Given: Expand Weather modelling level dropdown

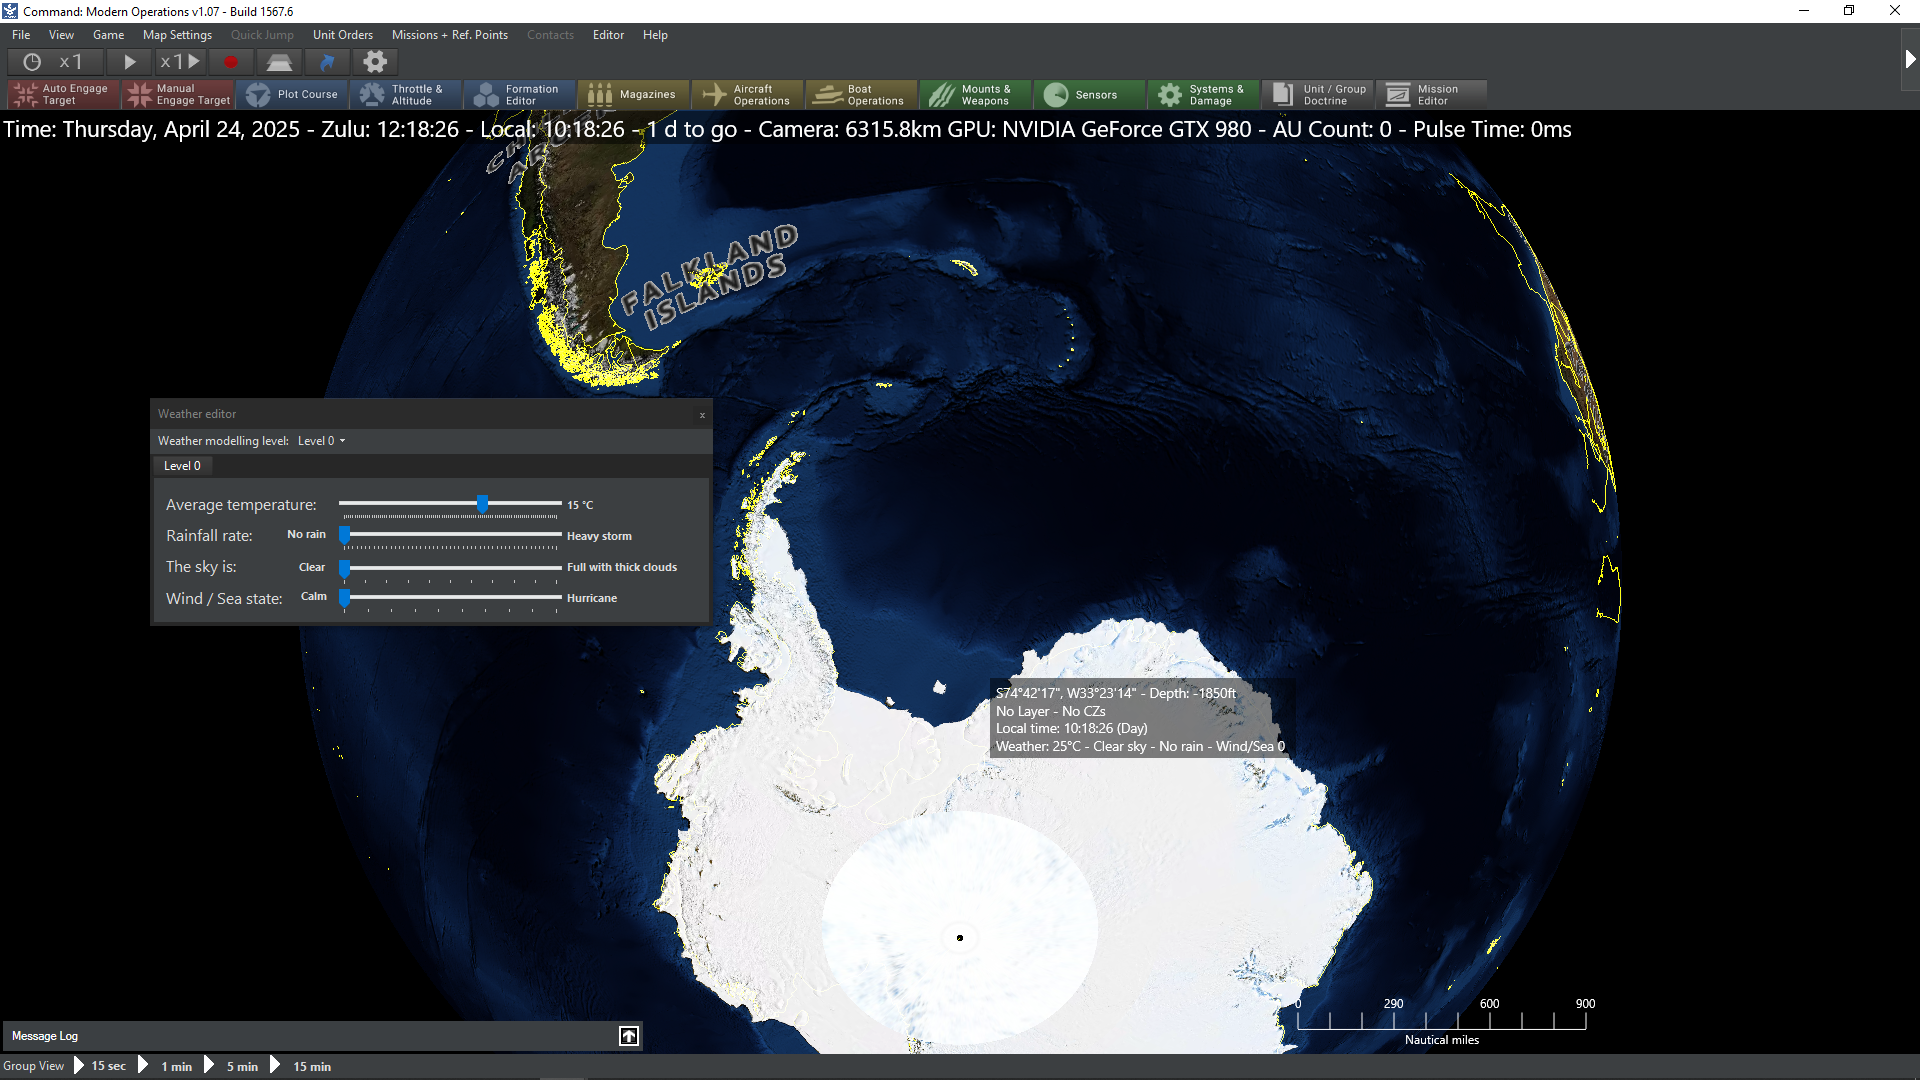Looking at the screenshot, I should [322, 441].
